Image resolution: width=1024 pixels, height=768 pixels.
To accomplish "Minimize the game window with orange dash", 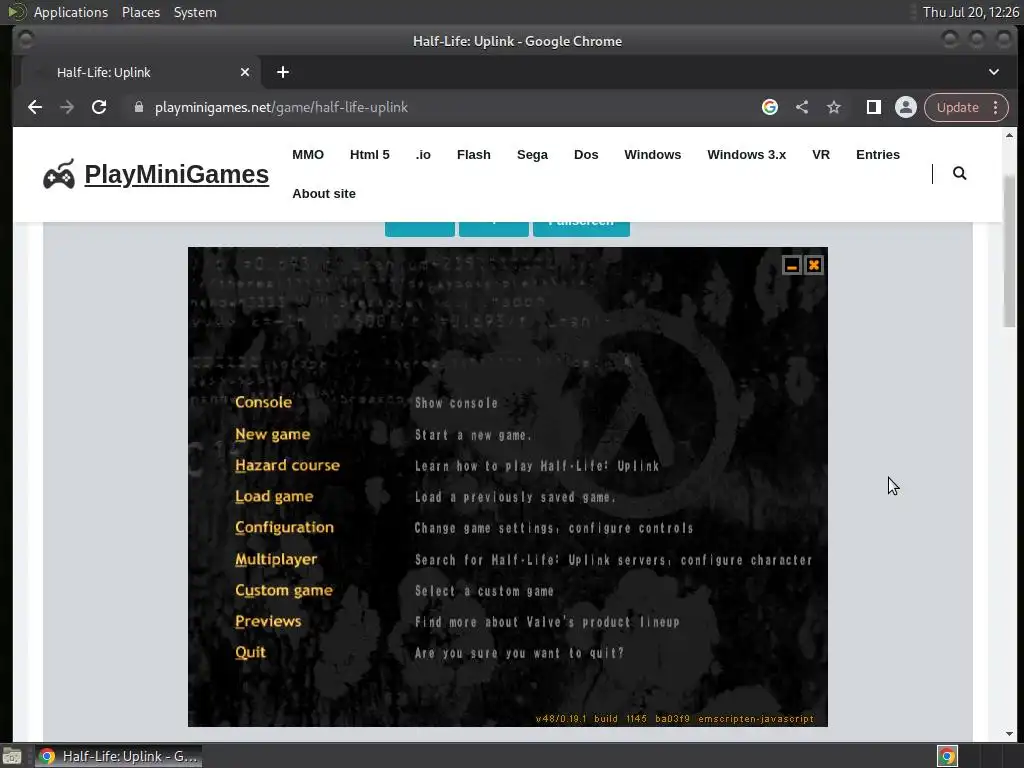I will [792, 265].
